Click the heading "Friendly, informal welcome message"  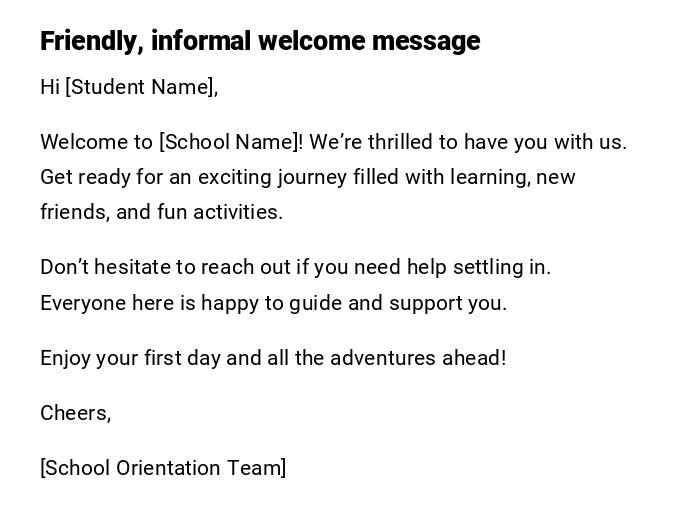[260, 41]
